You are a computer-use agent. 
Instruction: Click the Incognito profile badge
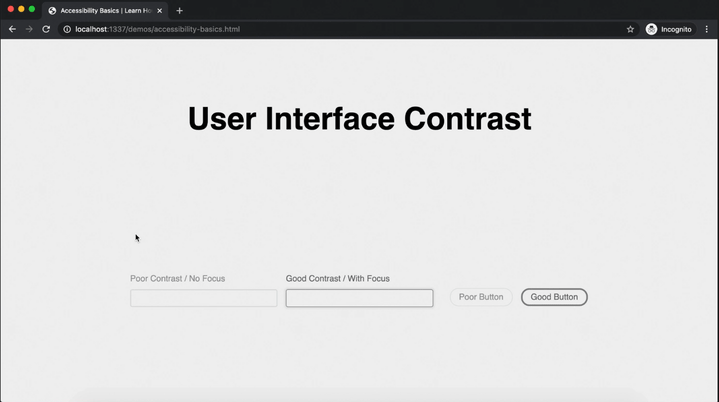(x=669, y=29)
